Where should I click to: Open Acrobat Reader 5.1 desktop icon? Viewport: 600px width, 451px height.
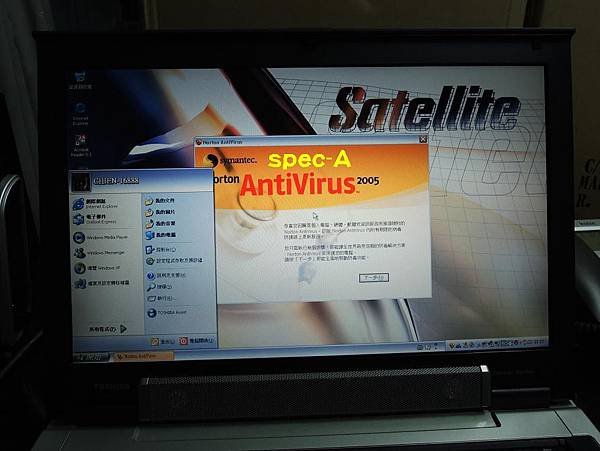81,146
